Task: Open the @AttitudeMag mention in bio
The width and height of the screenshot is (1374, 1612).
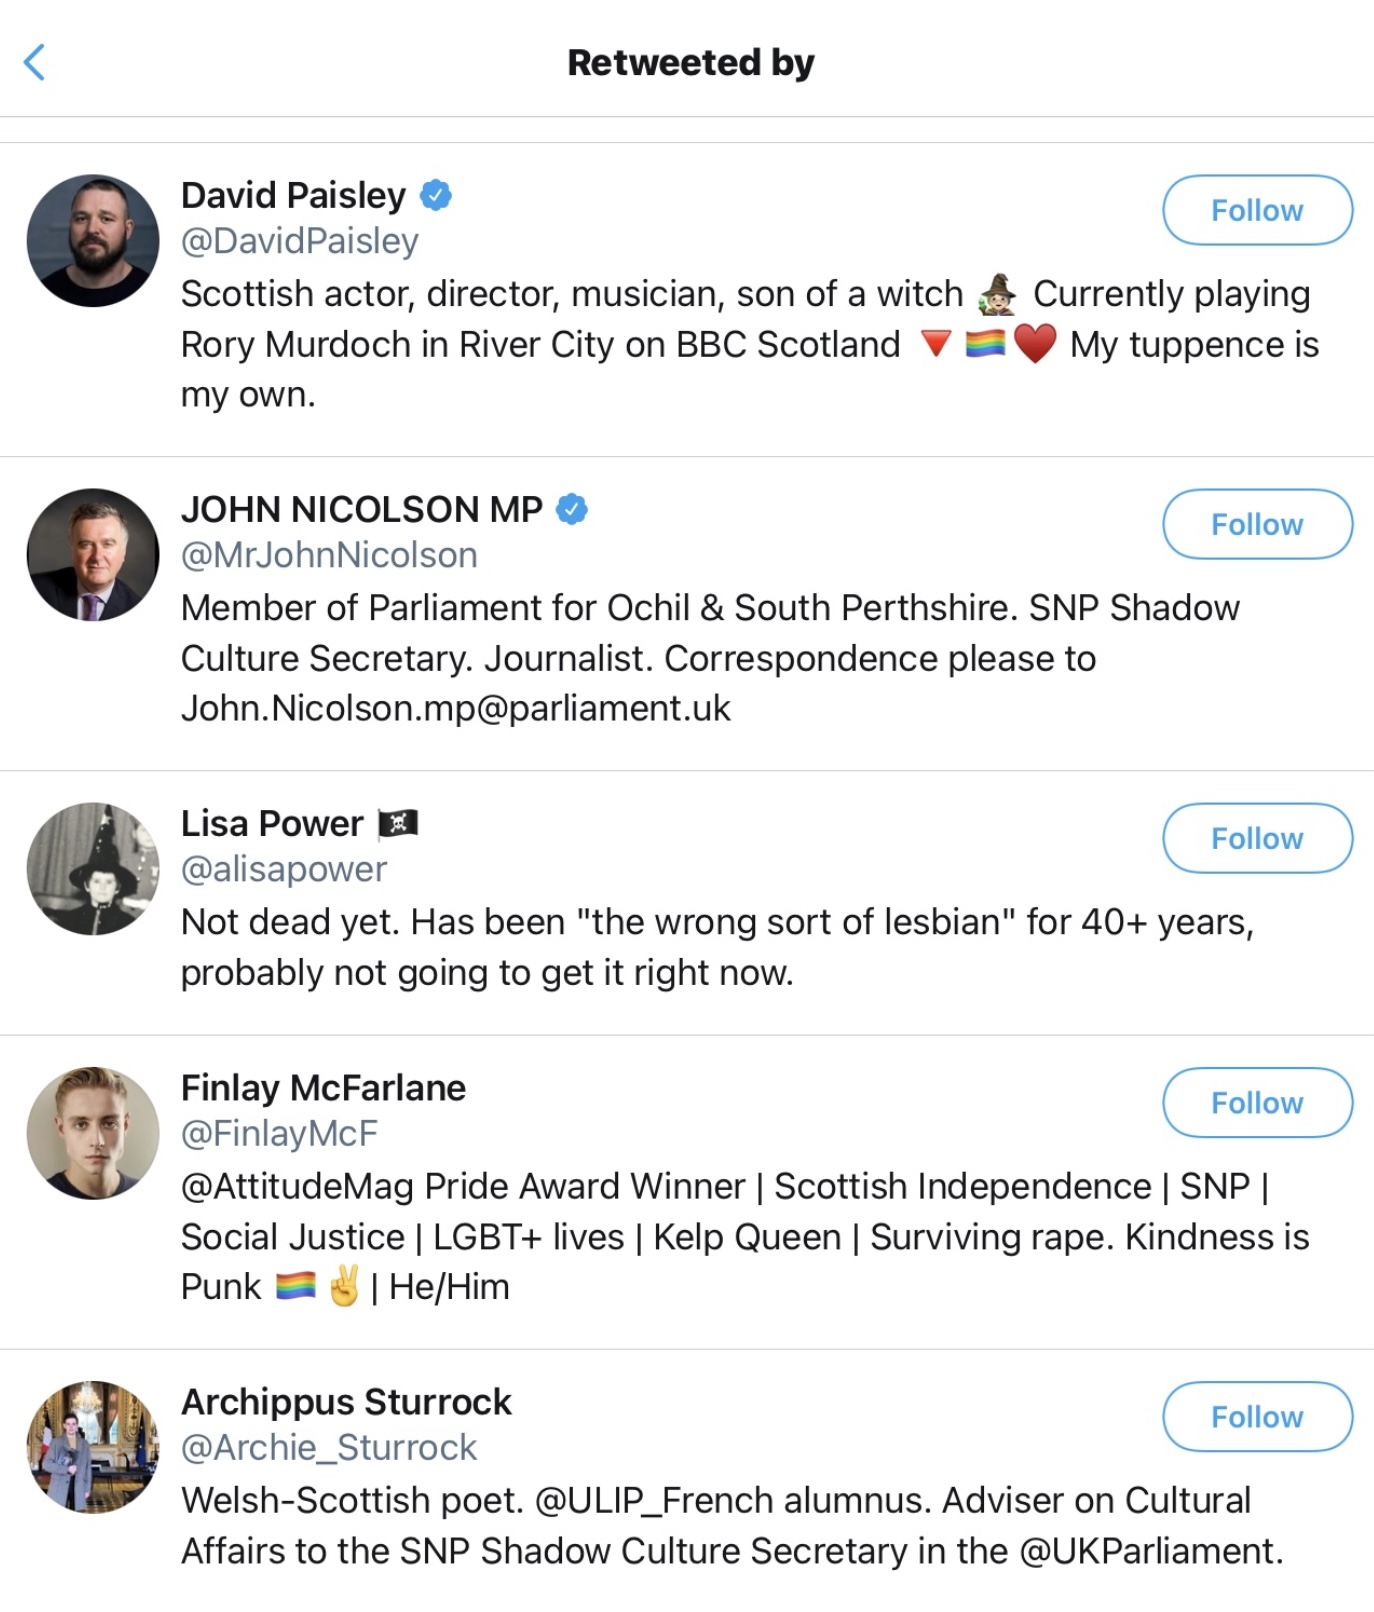Action: (297, 1186)
